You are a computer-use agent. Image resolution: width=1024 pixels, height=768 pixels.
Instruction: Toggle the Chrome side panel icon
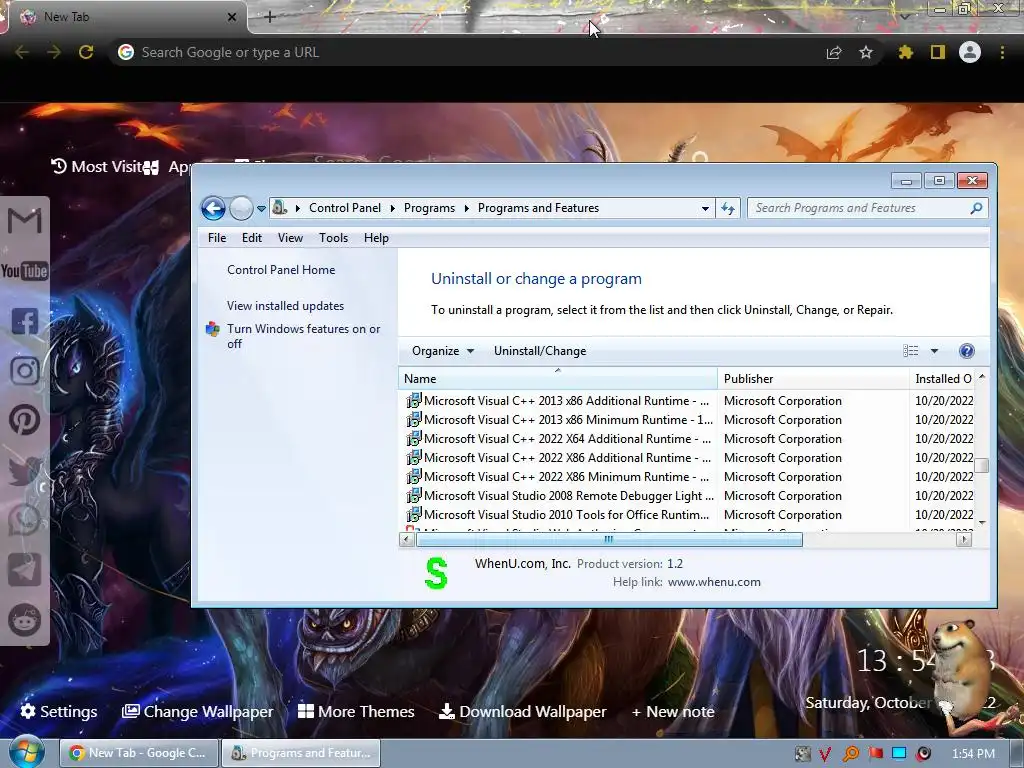pos(938,52)
